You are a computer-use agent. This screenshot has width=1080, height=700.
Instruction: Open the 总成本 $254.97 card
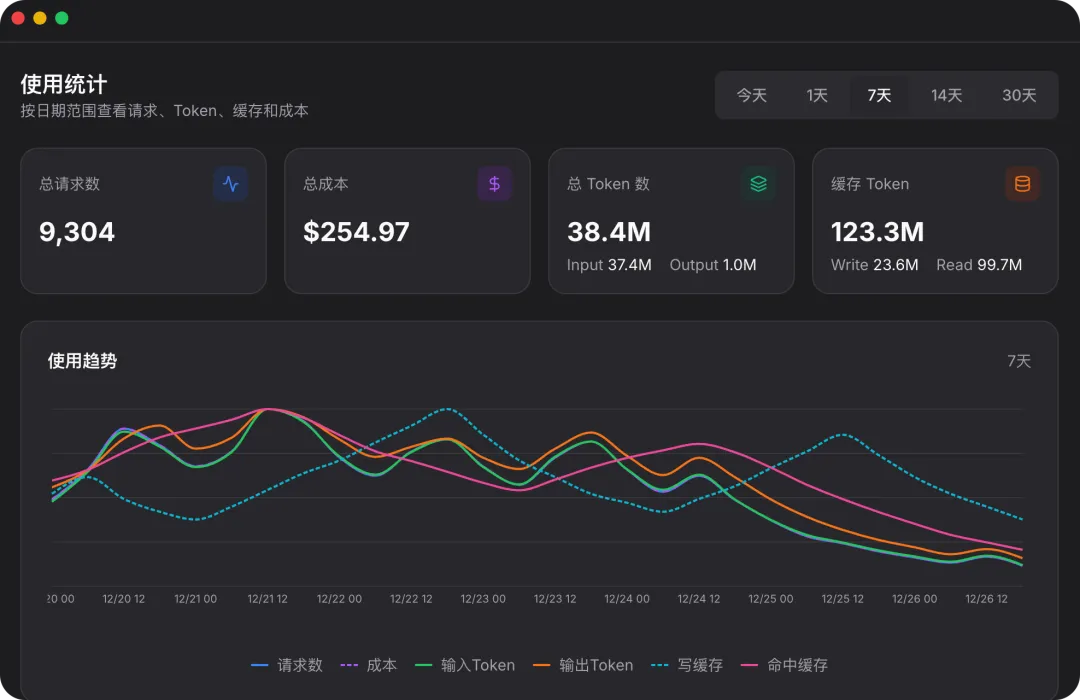point(407,221)
